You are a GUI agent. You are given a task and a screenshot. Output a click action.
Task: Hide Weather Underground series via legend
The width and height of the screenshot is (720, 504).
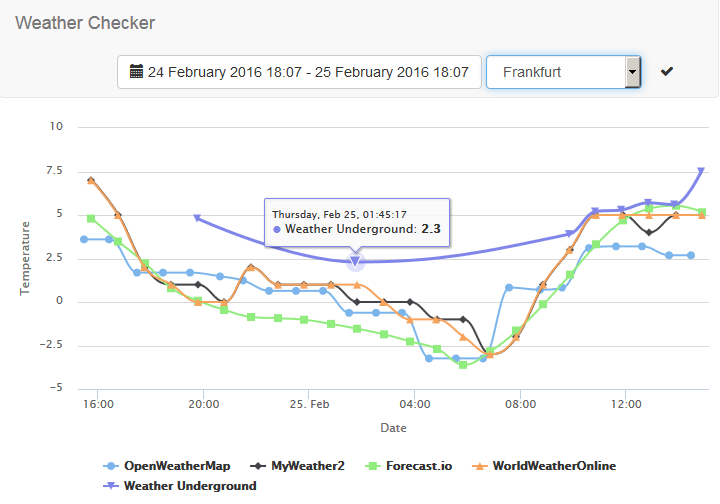pyautogui.click(x=189, y=486)
